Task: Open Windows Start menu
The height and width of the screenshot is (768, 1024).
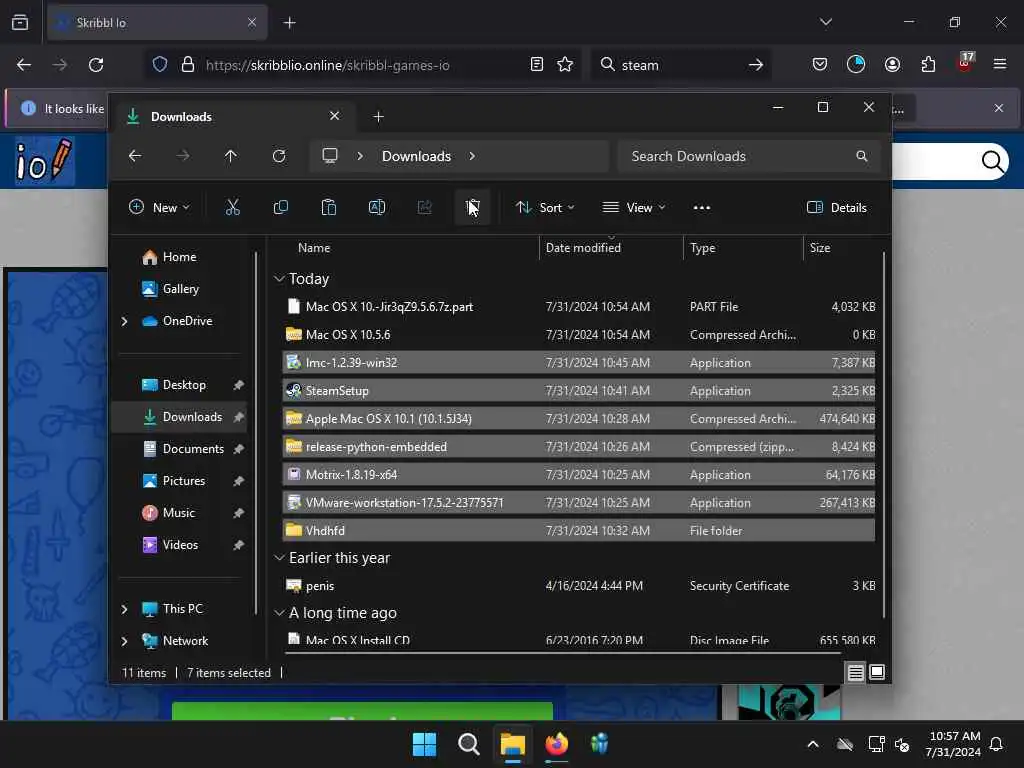Action: pyautogui.click(x=424, y=744)
